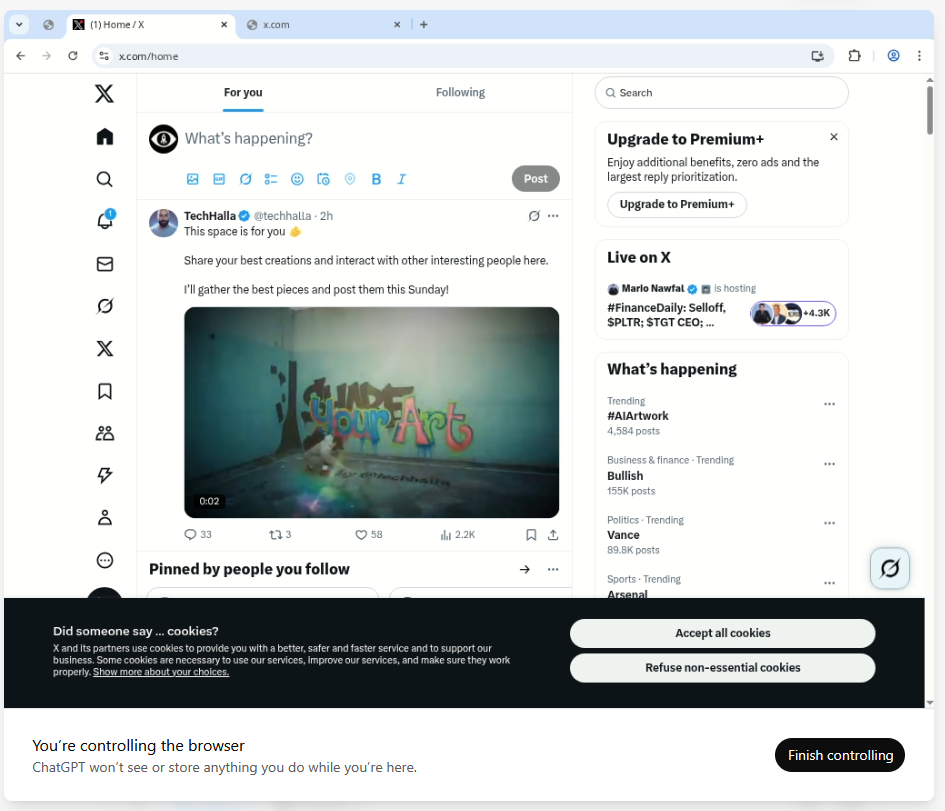Go back in browser
The image size is (945, 811).
(20, 56)
